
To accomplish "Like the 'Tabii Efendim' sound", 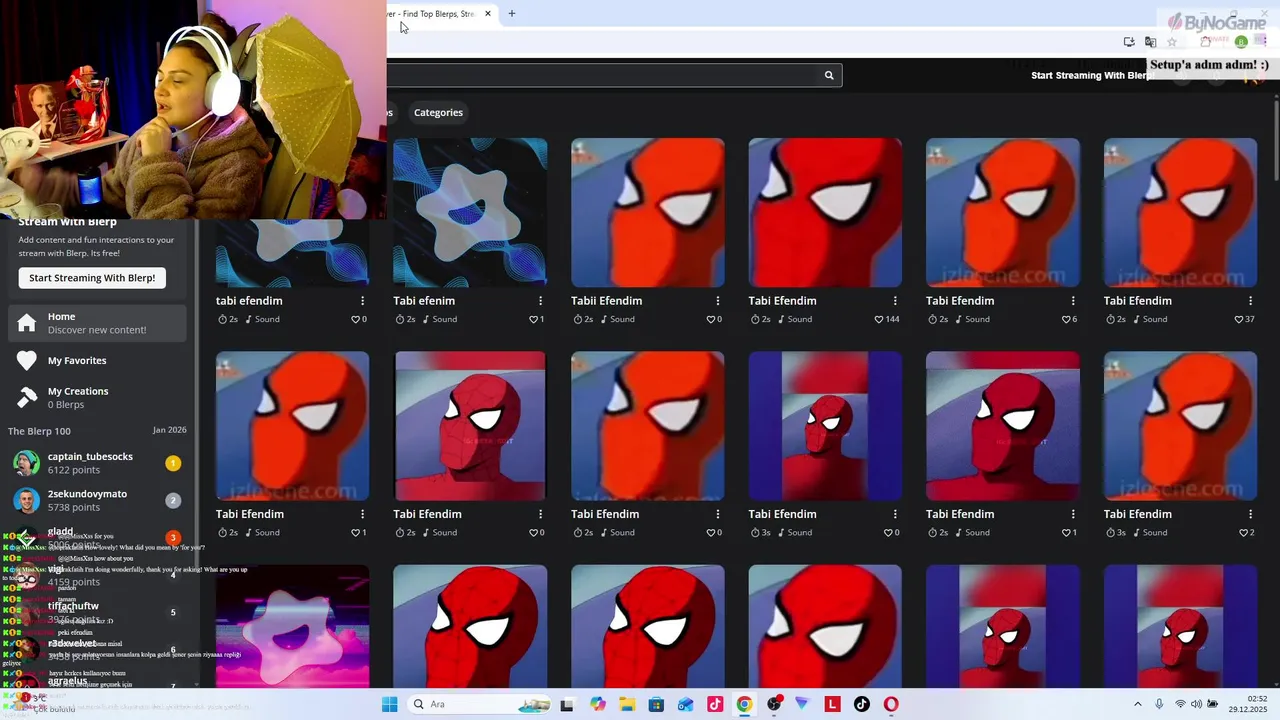I will [x=711, y=319].
